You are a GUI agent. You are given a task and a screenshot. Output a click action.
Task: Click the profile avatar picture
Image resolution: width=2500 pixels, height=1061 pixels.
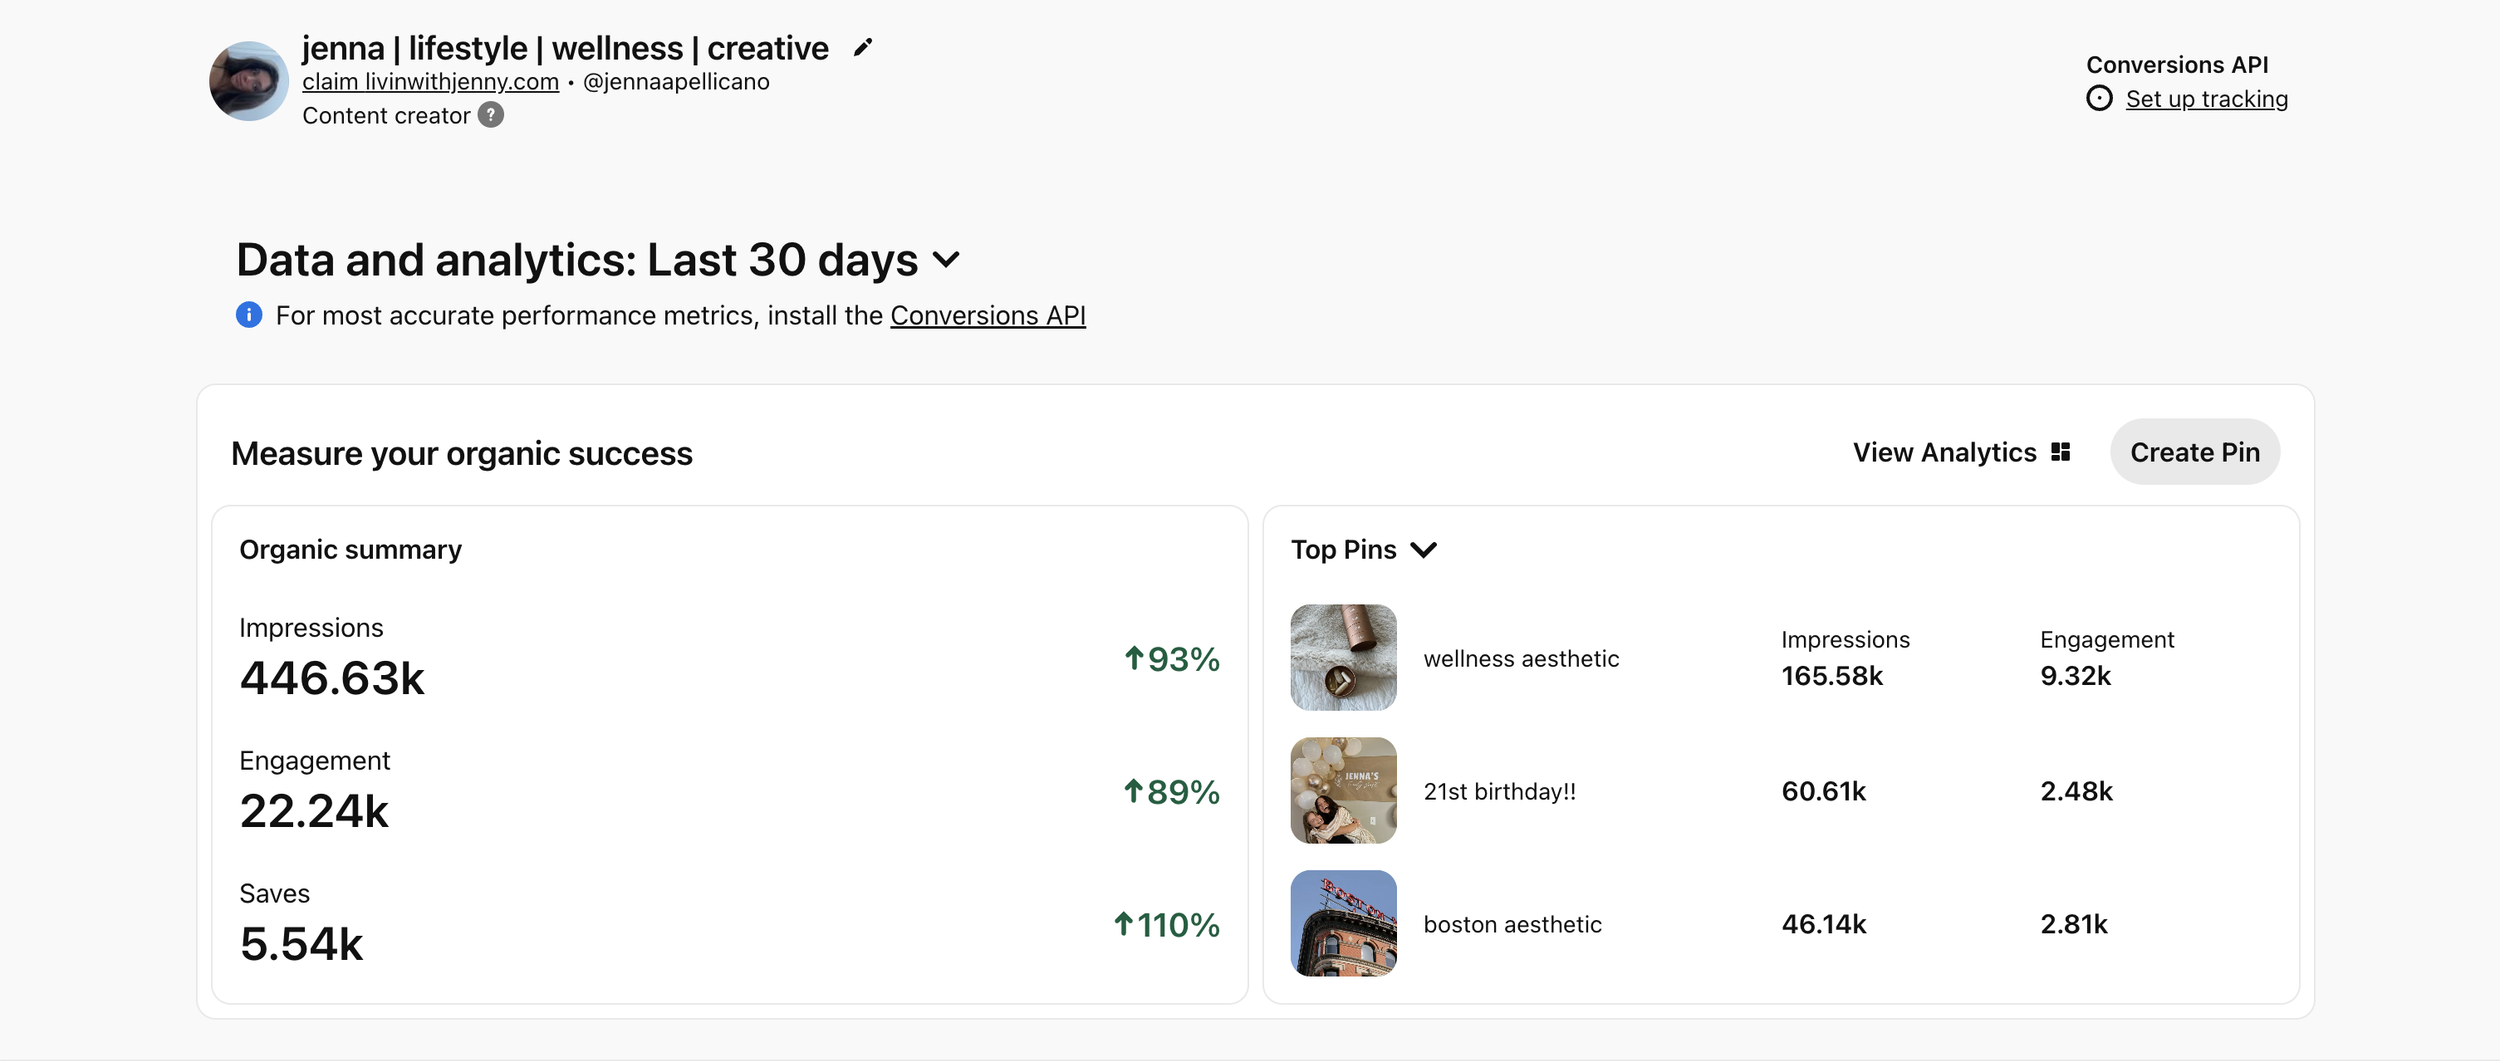pos(248,81)
